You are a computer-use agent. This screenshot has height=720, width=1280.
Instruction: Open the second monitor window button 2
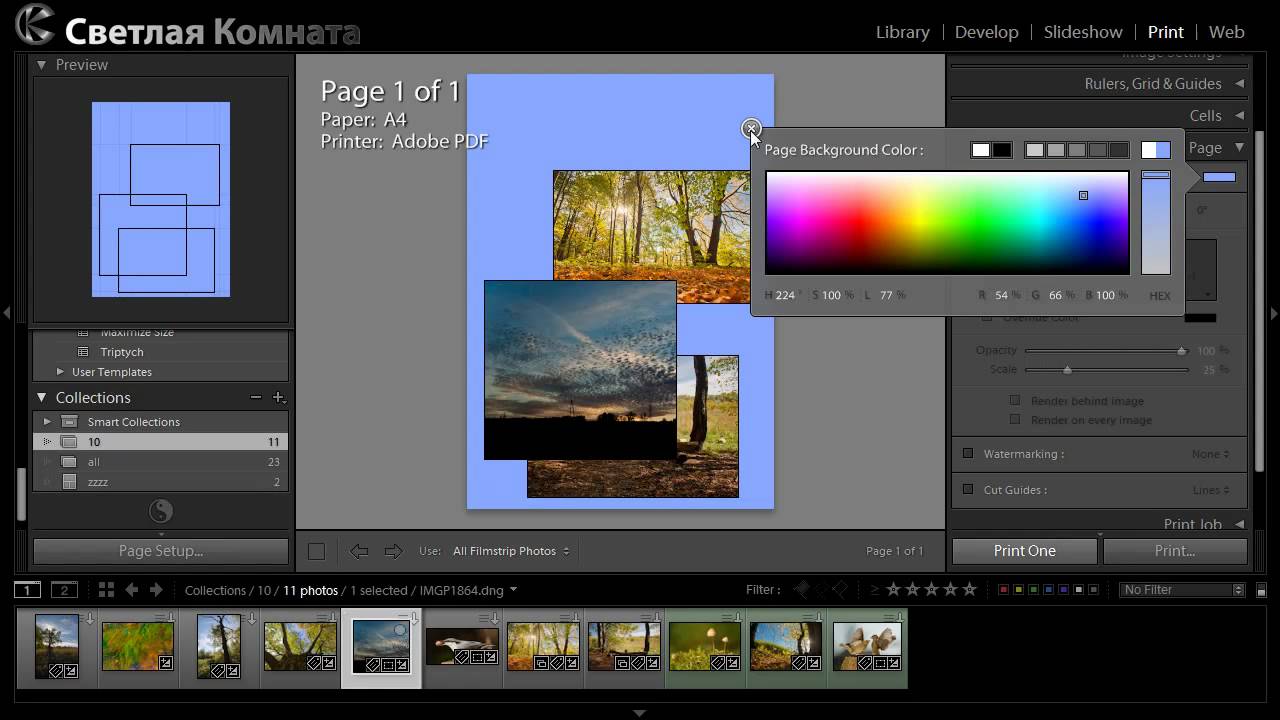click(x=64, y=590)
